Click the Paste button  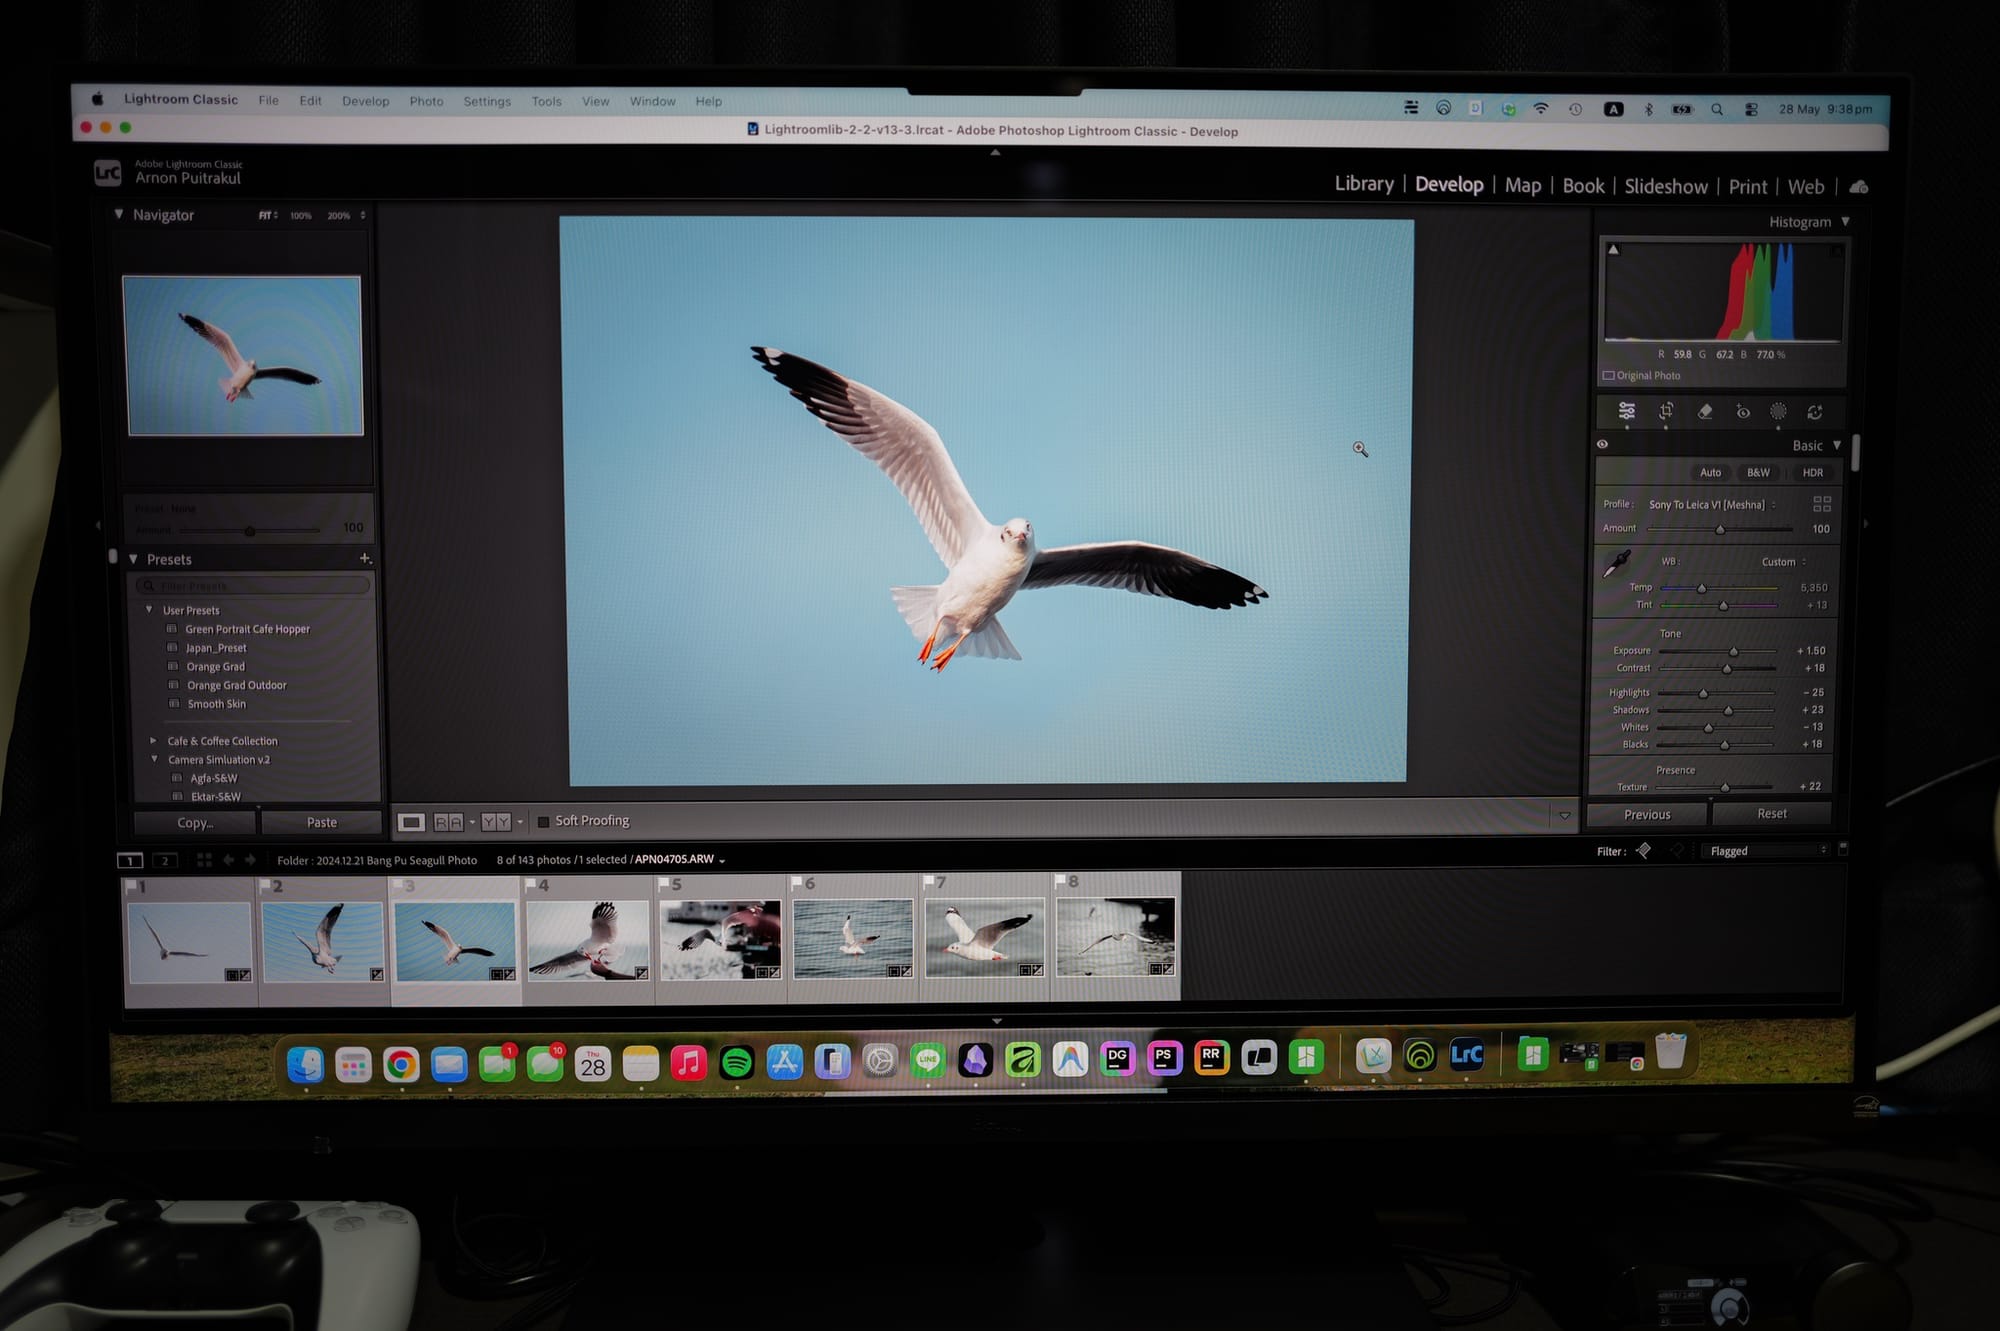pos(321,823)
